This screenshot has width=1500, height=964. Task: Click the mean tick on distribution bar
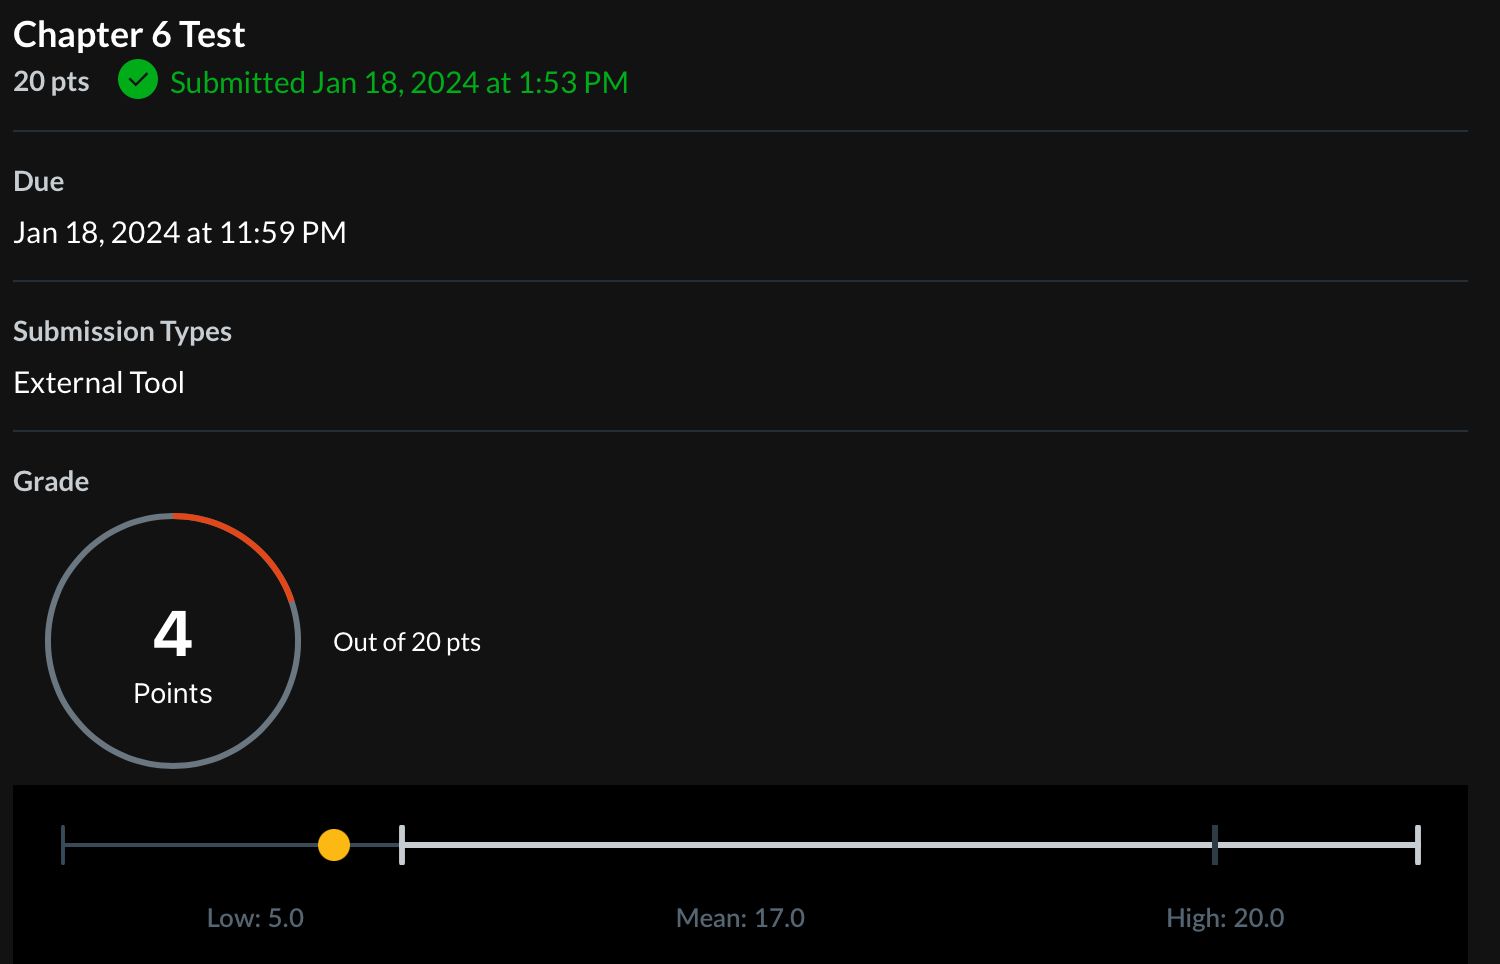click(x=1215, y=845)
